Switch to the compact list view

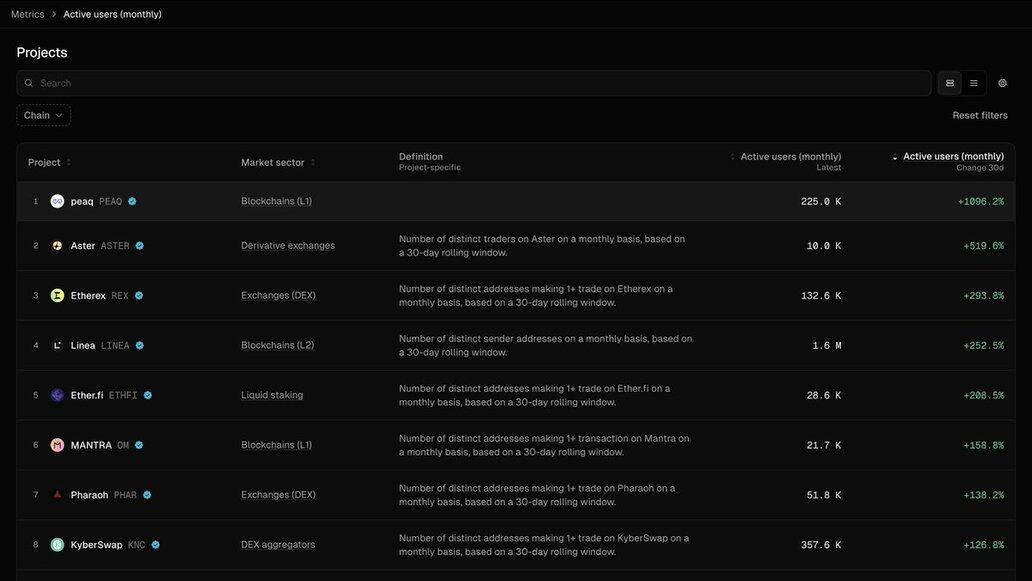tap(974, 83)
